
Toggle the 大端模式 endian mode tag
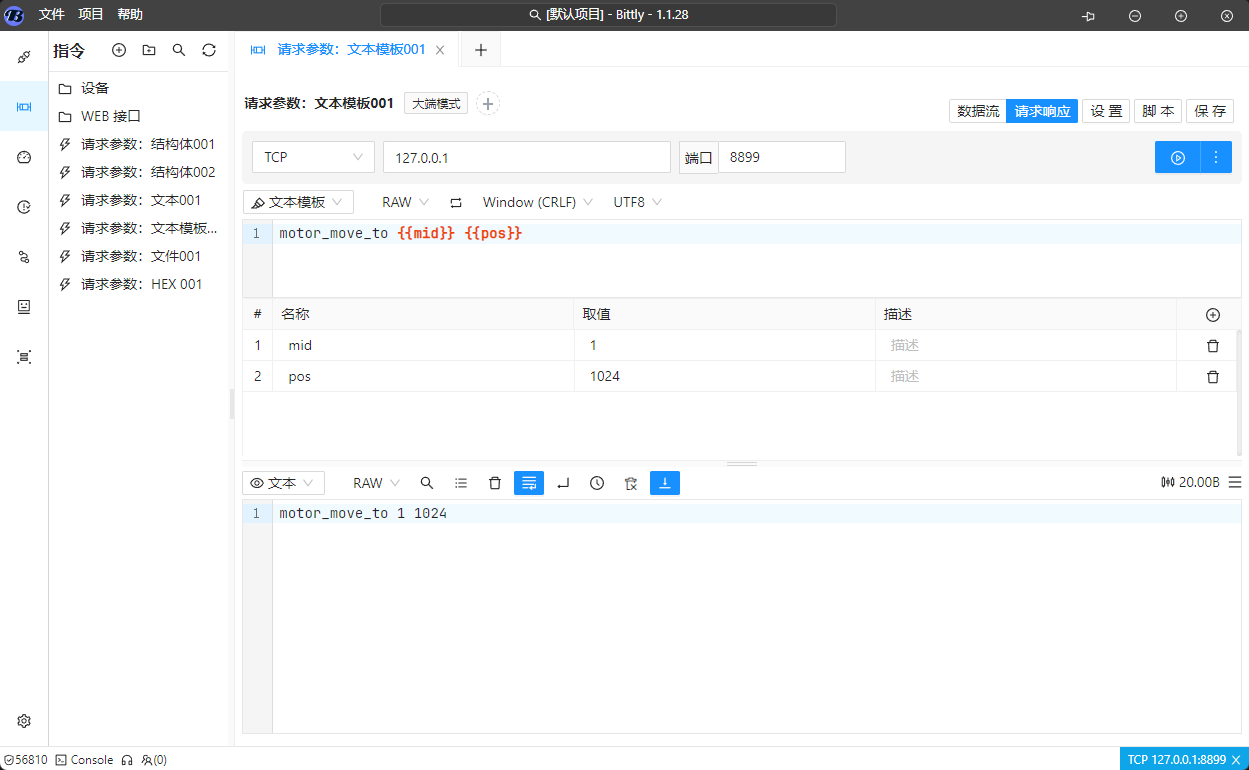(x=436, y=103)
